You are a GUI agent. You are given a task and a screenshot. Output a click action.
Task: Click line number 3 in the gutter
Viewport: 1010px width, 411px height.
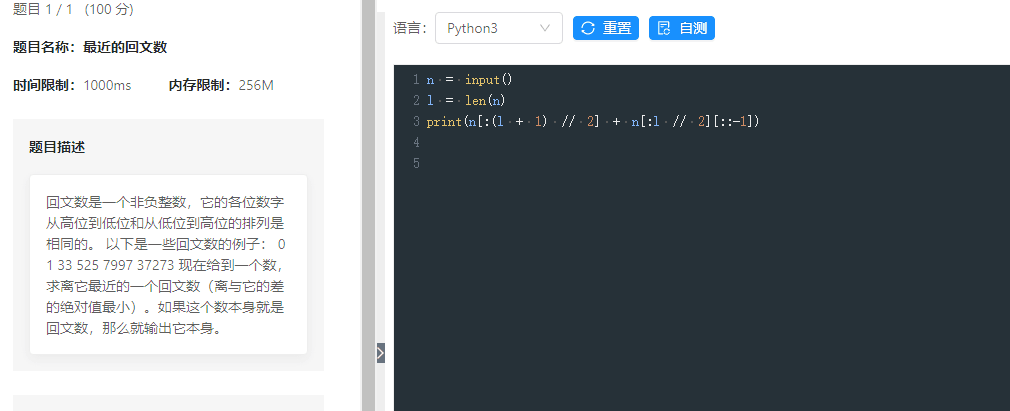point(415,121)
